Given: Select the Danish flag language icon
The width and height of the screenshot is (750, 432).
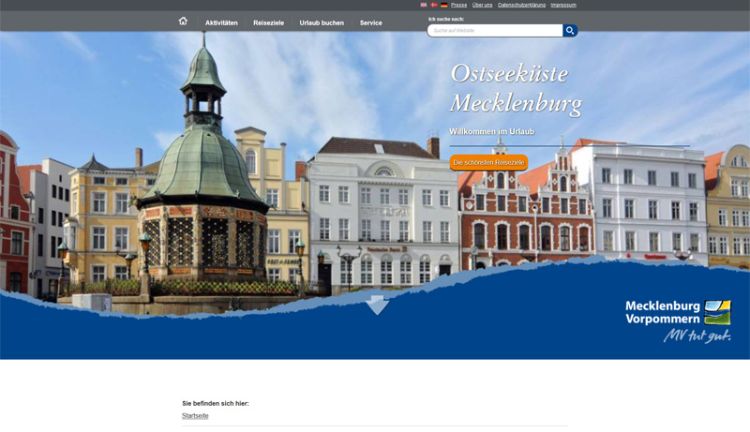Looking at the screenshot, I should [x=434, y=5].
